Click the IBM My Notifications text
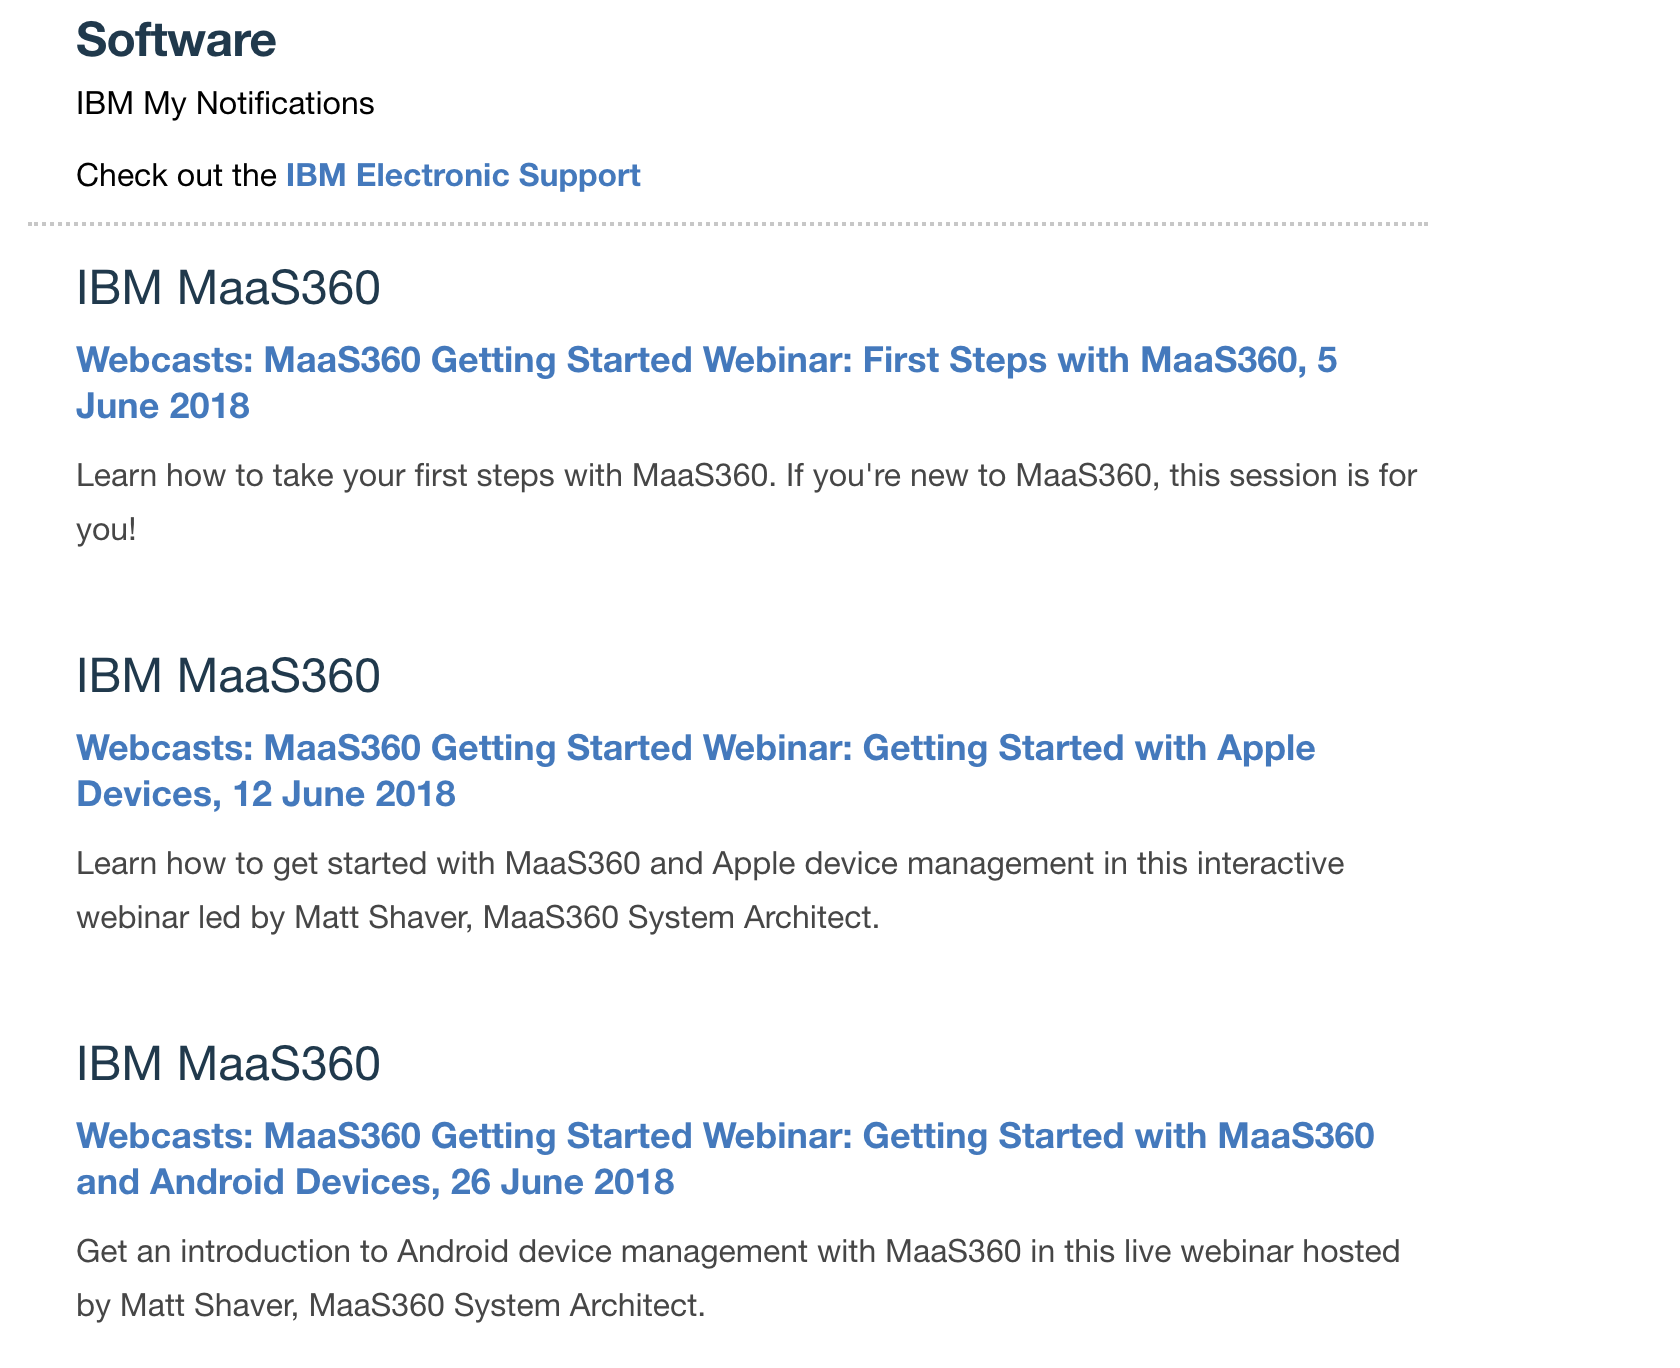The width and height of the screenshot is (1680, 1368). [225, 103]
